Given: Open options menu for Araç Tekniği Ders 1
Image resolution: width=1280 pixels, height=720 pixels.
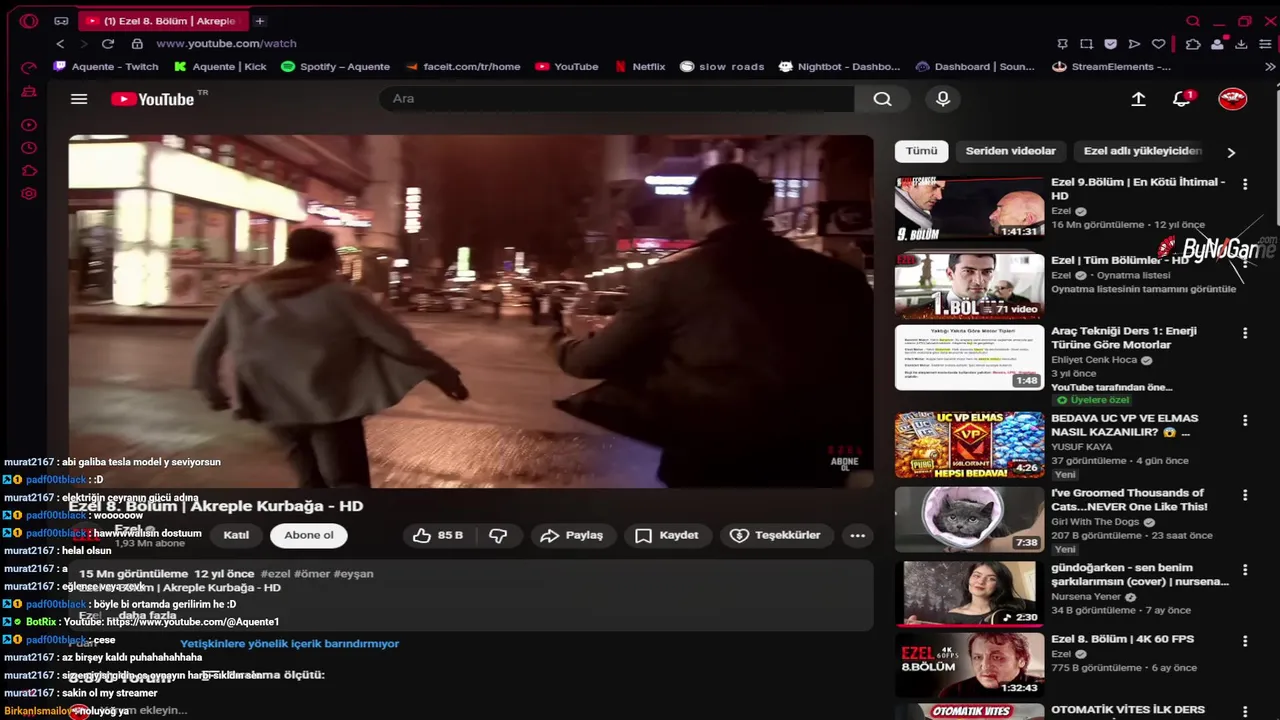Looking at the screenshot, I should point(1245,334).
